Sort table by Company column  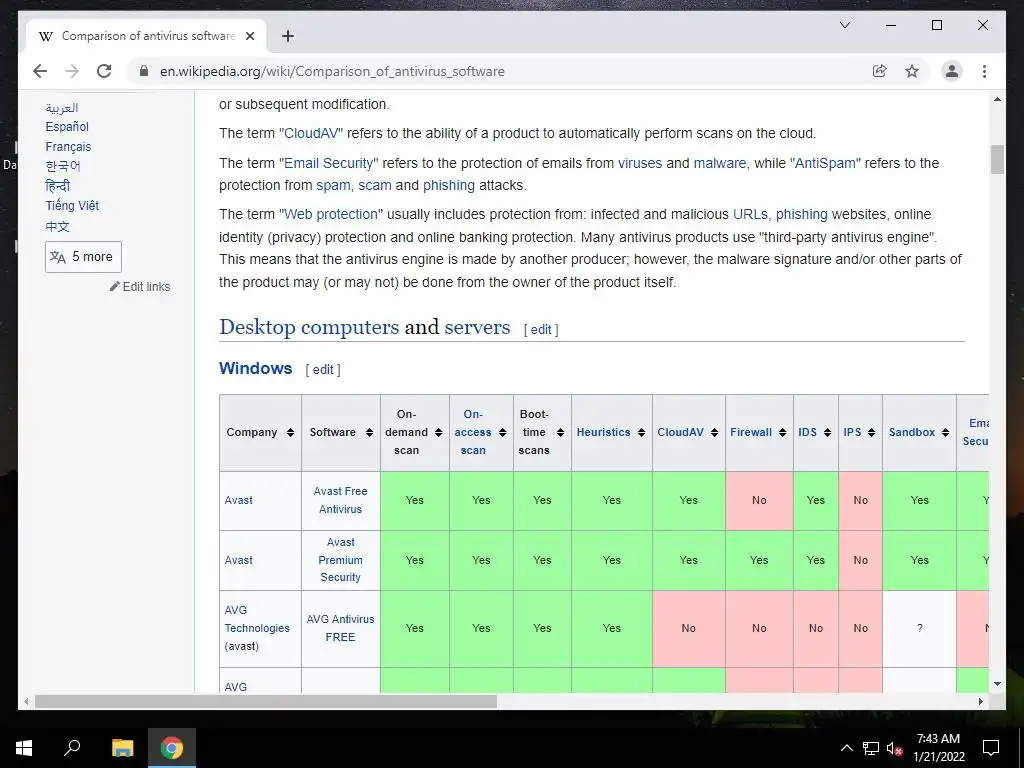tap(290, 432)
